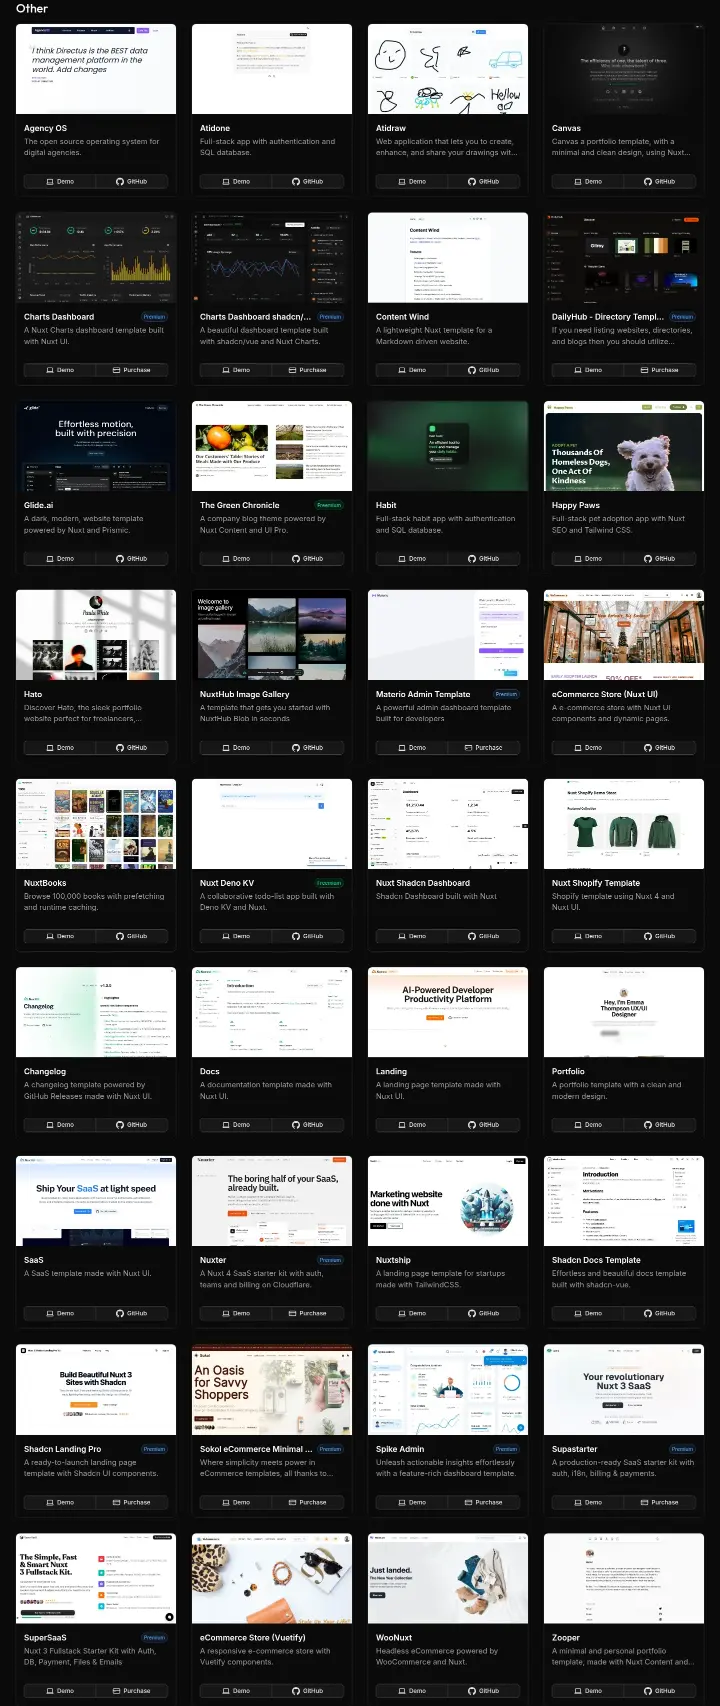Open the eCommerce Store (Nuxt UI) Demo
Screen dimensions: 720x1706
click(x=588, y=748)
